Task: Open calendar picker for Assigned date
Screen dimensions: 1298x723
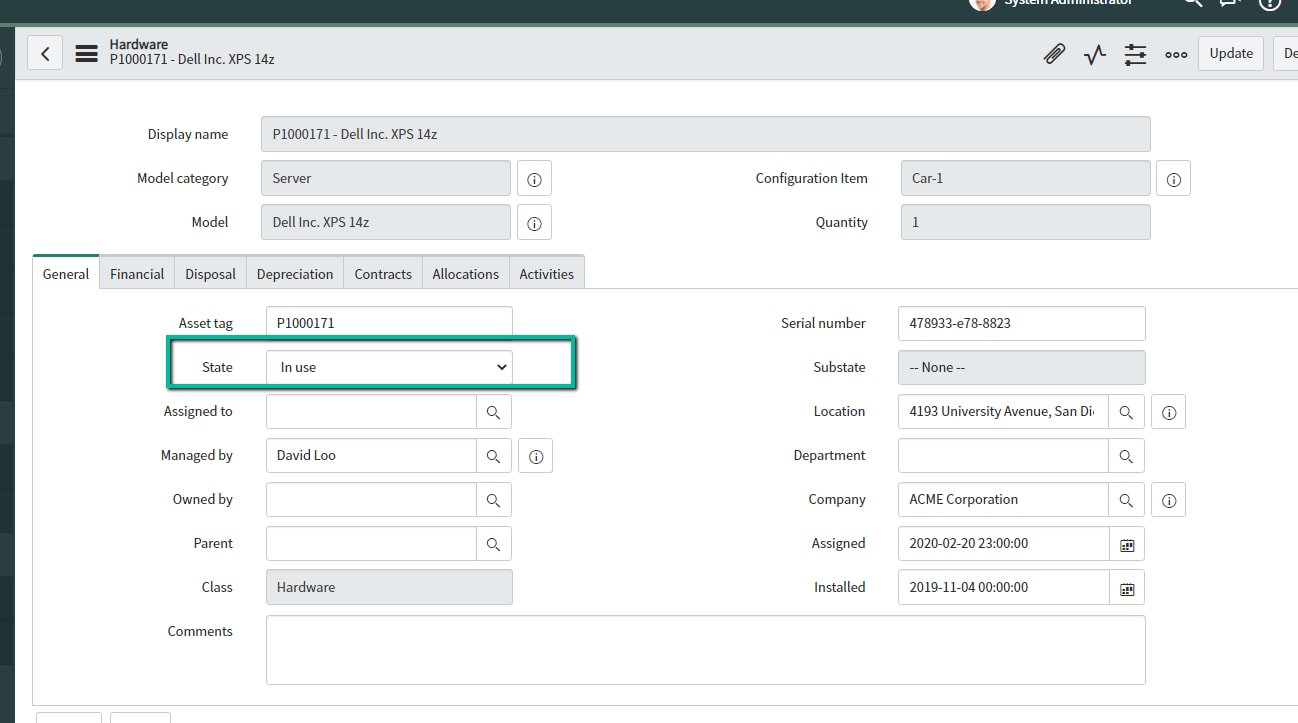Action: [1127, 544]
